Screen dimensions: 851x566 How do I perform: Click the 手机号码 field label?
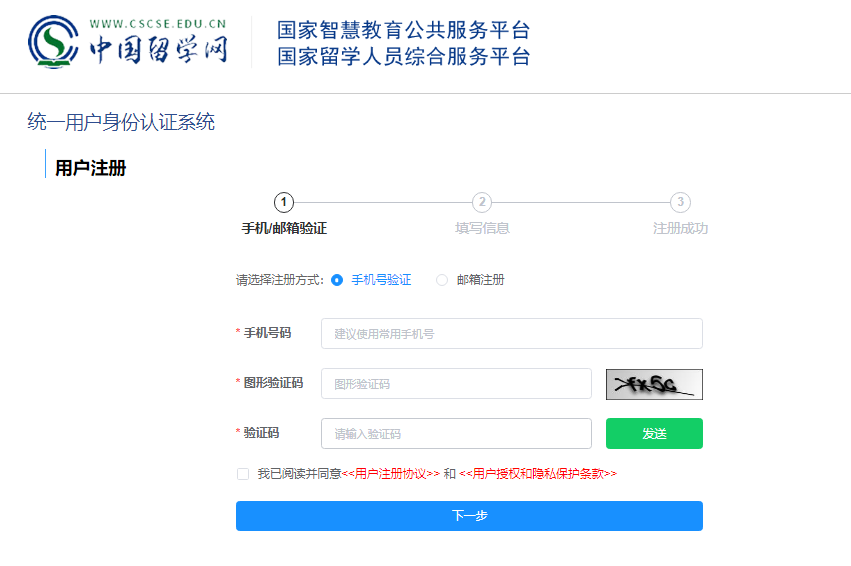267,333
